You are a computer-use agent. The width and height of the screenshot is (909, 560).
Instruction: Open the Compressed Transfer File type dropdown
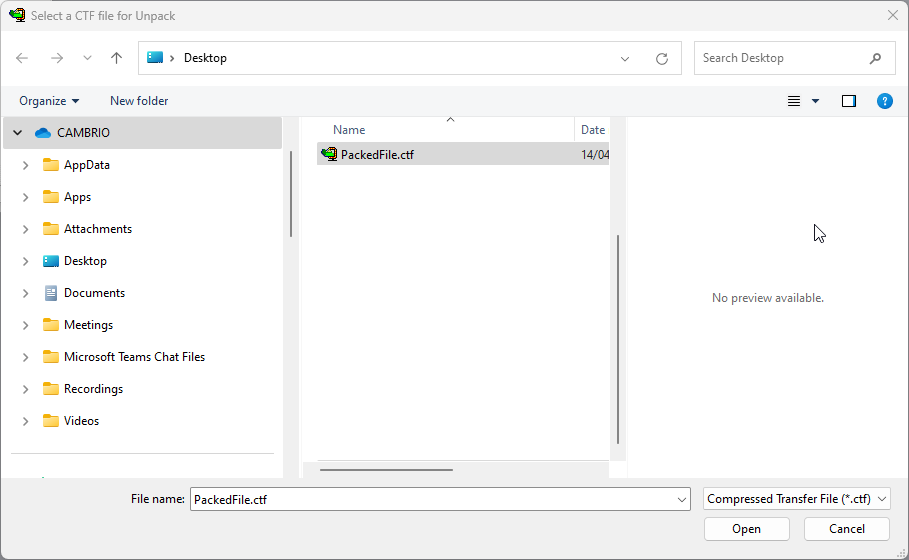[796, 499]
